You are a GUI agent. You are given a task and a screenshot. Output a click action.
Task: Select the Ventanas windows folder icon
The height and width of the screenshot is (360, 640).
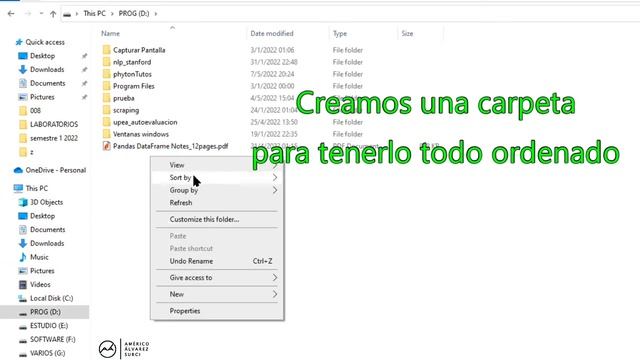coord(107,134)
